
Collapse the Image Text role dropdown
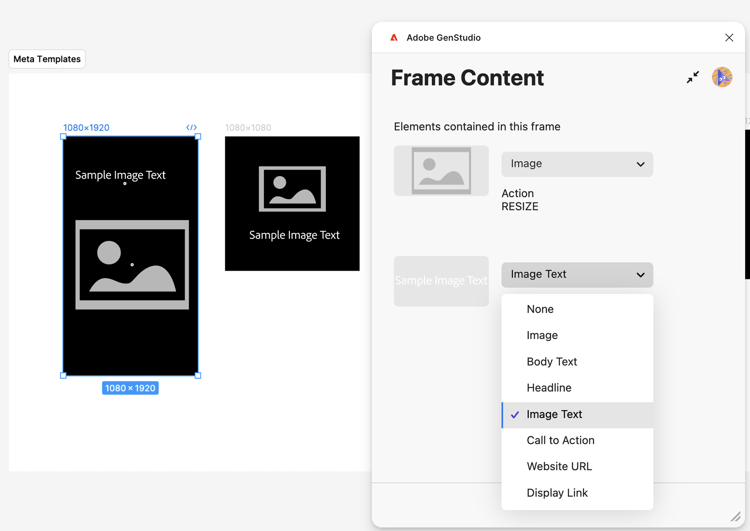point(577,275)
